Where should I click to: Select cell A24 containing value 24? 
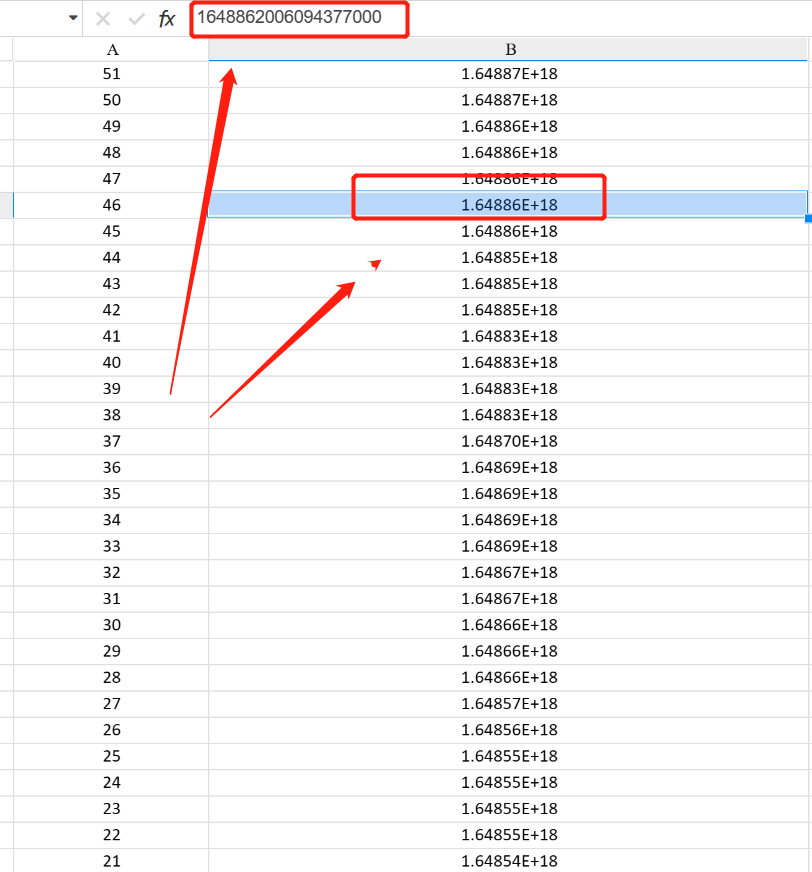tap(113, 782)
